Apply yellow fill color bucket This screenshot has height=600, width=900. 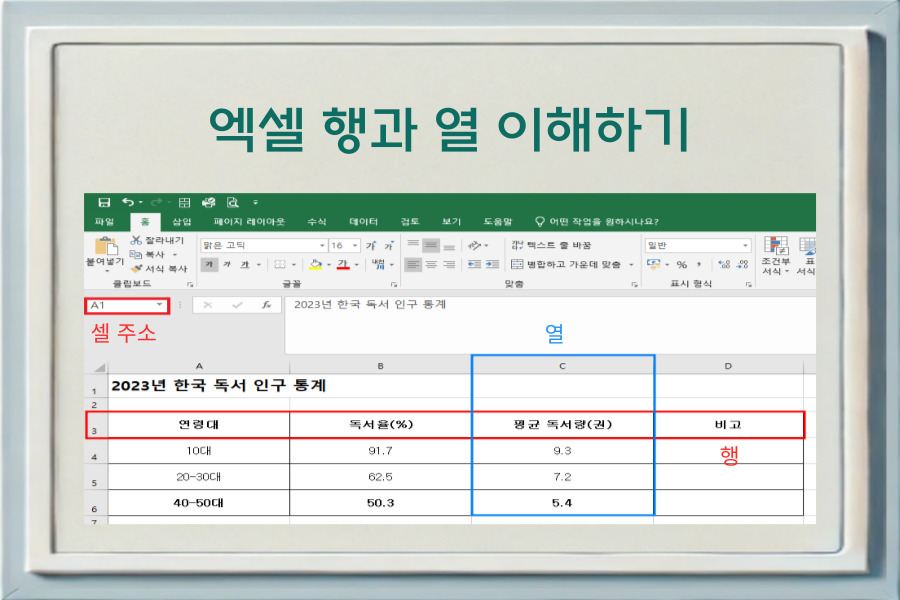click(x=315, y=265)
